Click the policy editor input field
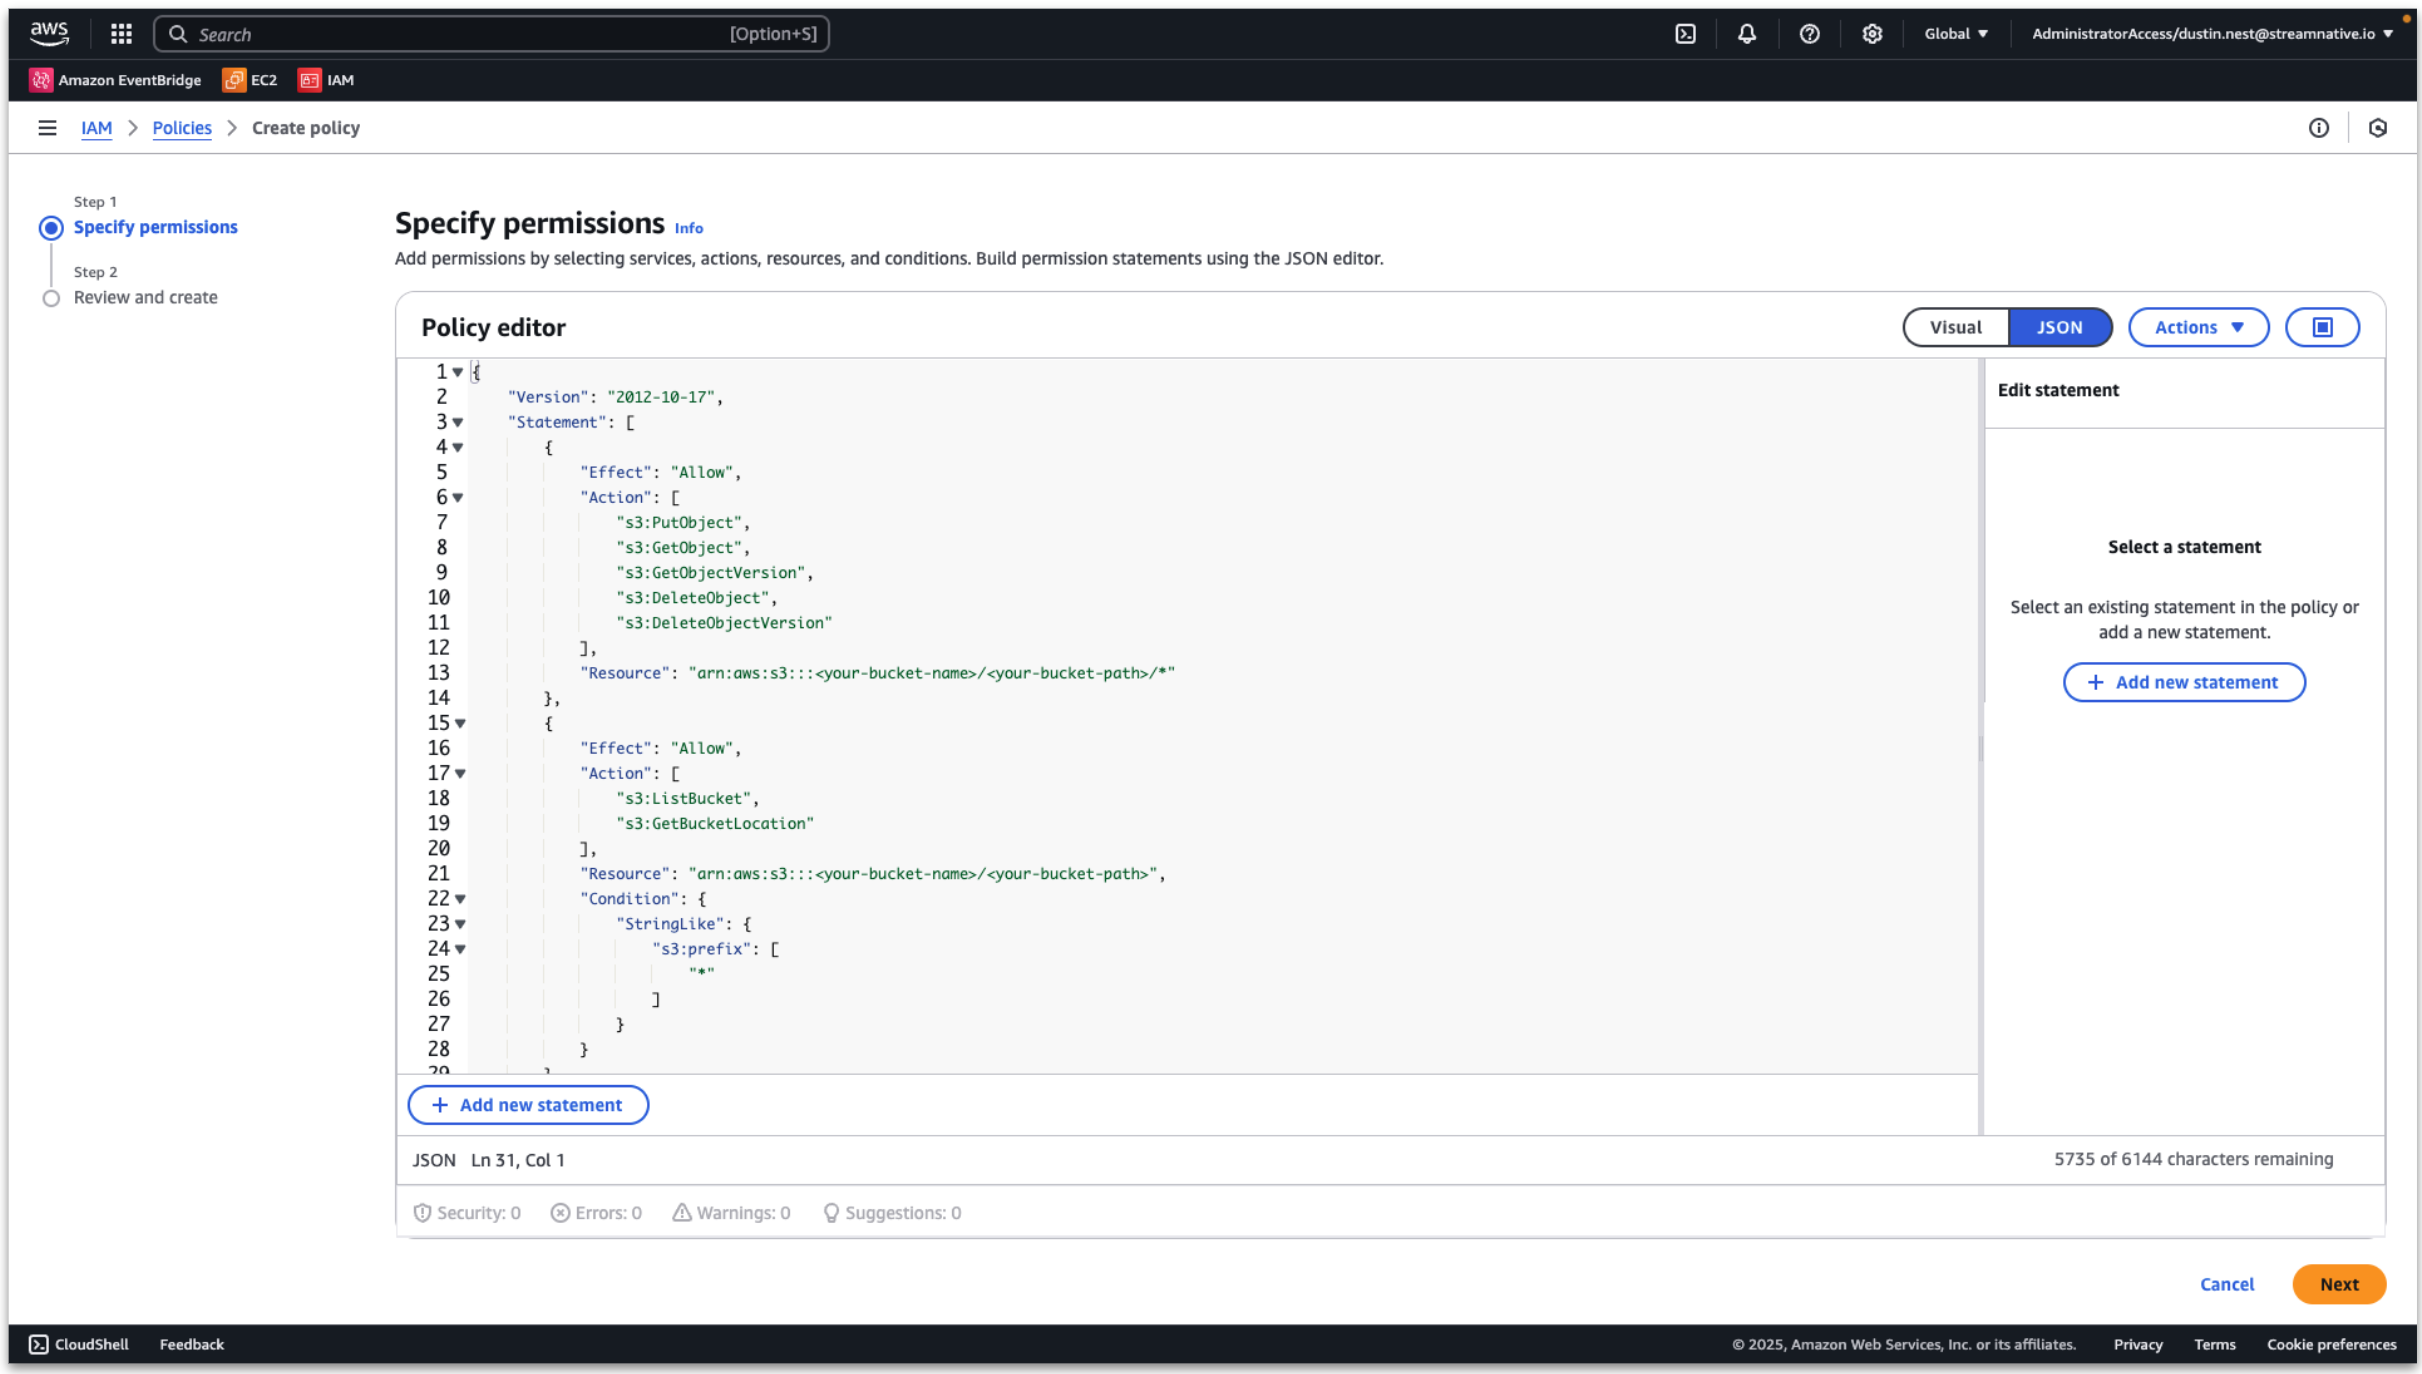Viewport: 2422px width, 1374px height. pos(1184,715)
